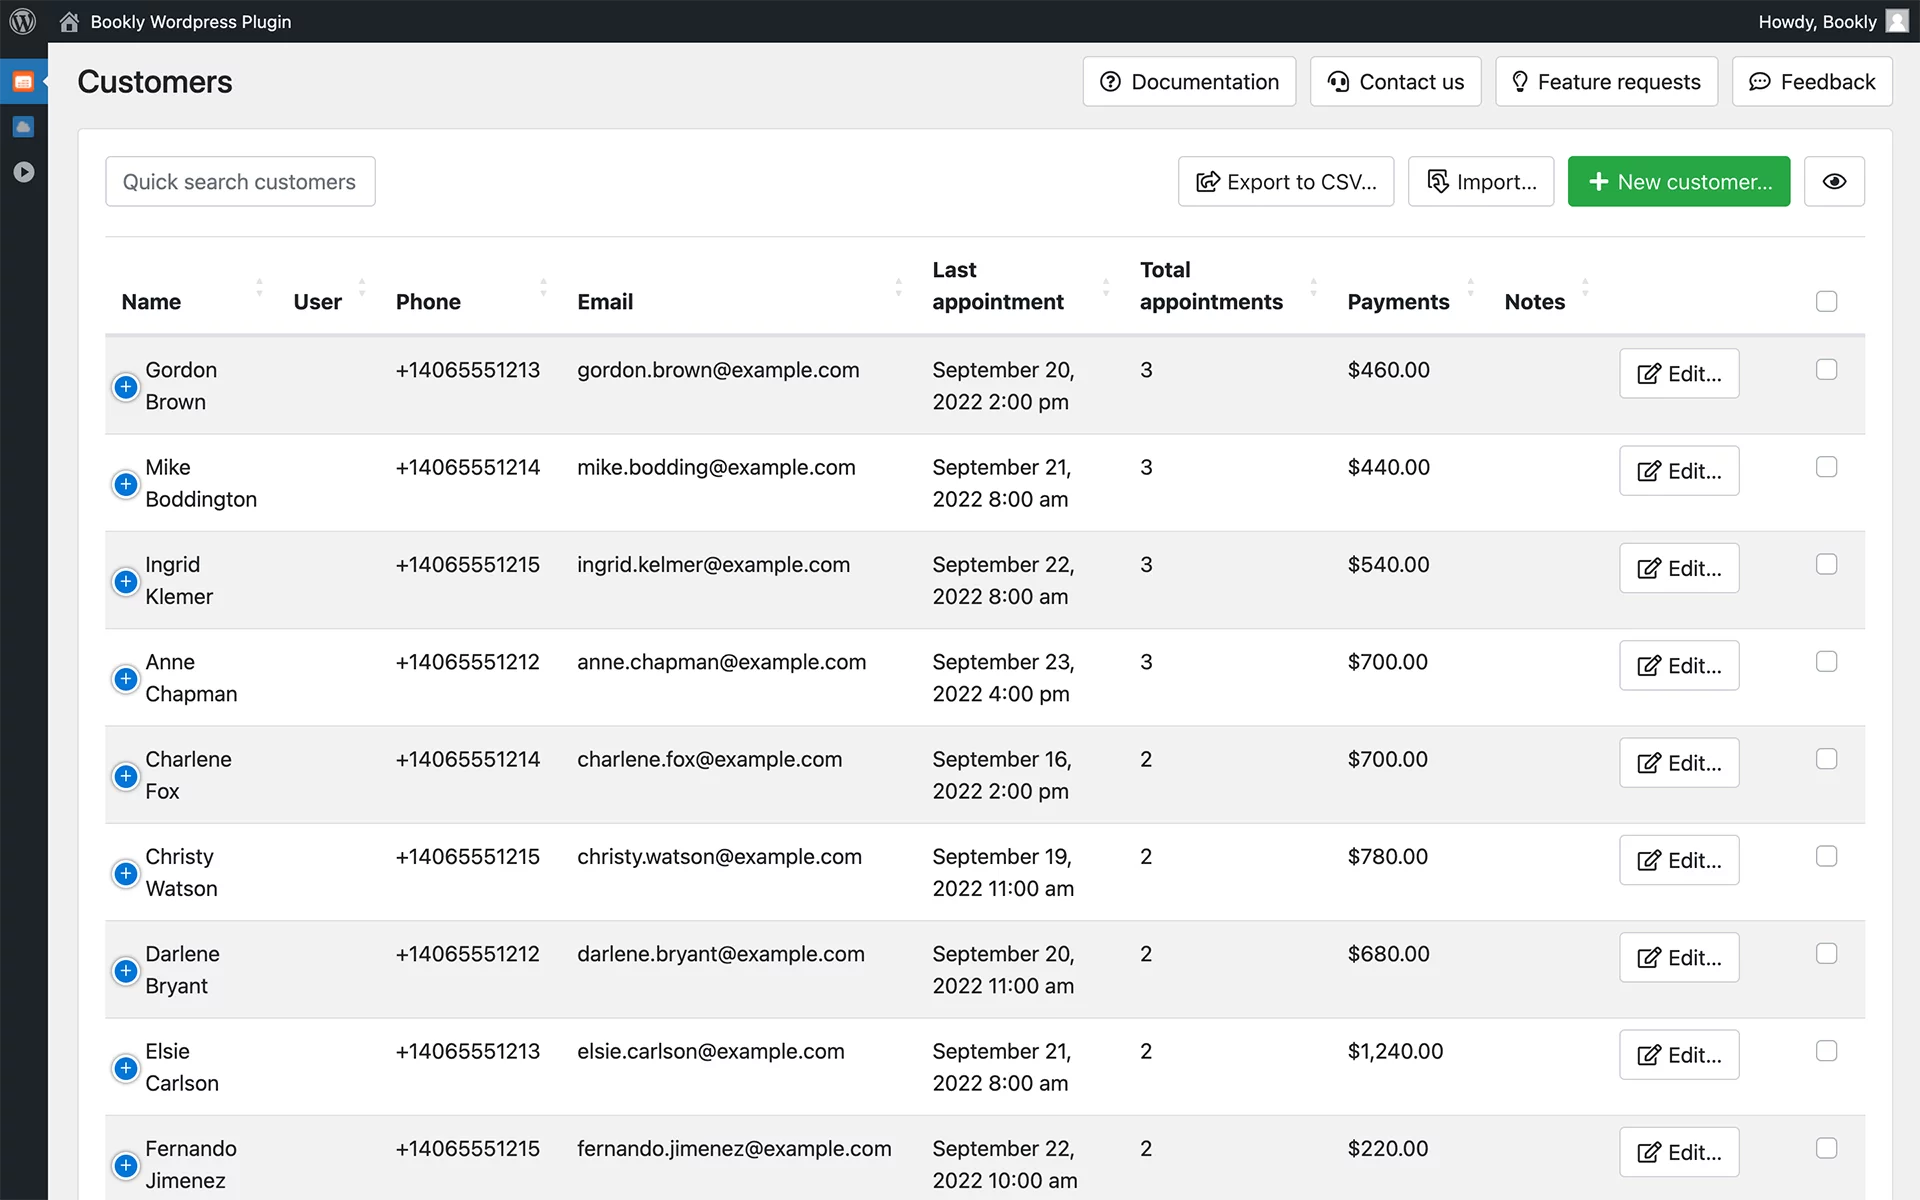This screenshot has width=1920, height=1200.
Task: Click the WordPress logo icon
Action: [23, 21]
